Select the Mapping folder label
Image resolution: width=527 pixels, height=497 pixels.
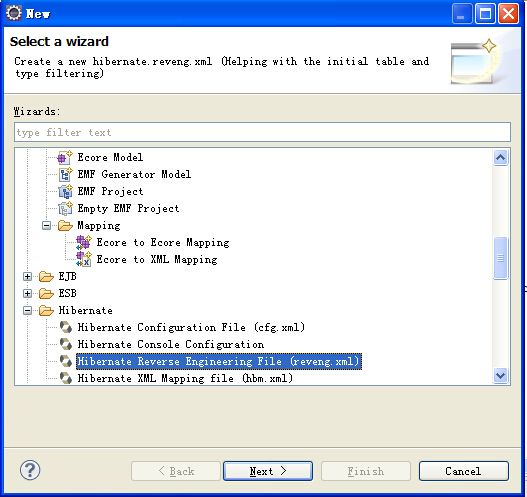(x=99, y=225)
